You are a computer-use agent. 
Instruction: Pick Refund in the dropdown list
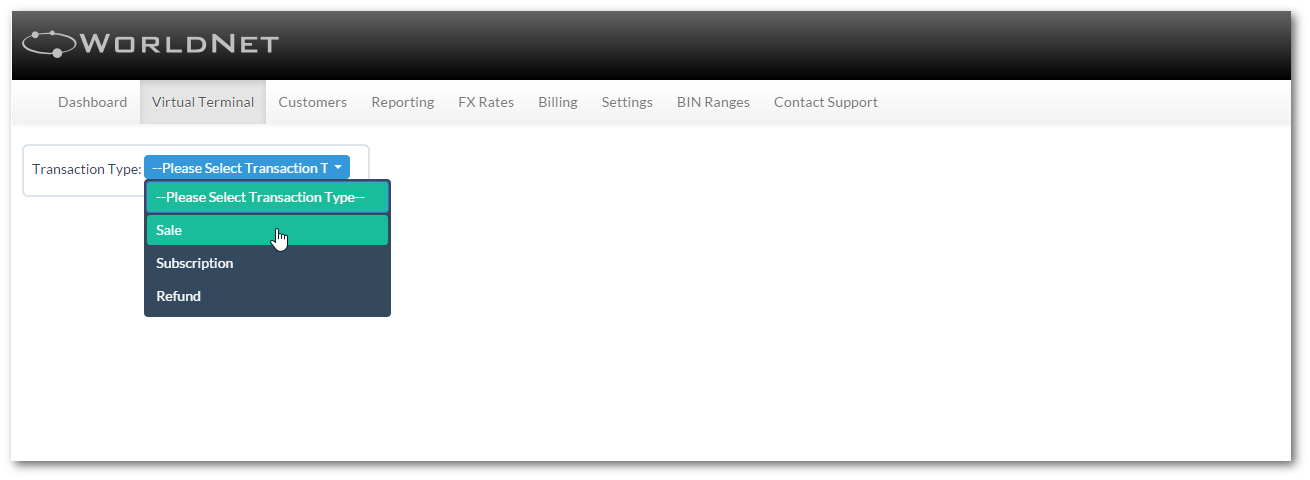click(x=267, y=296)
